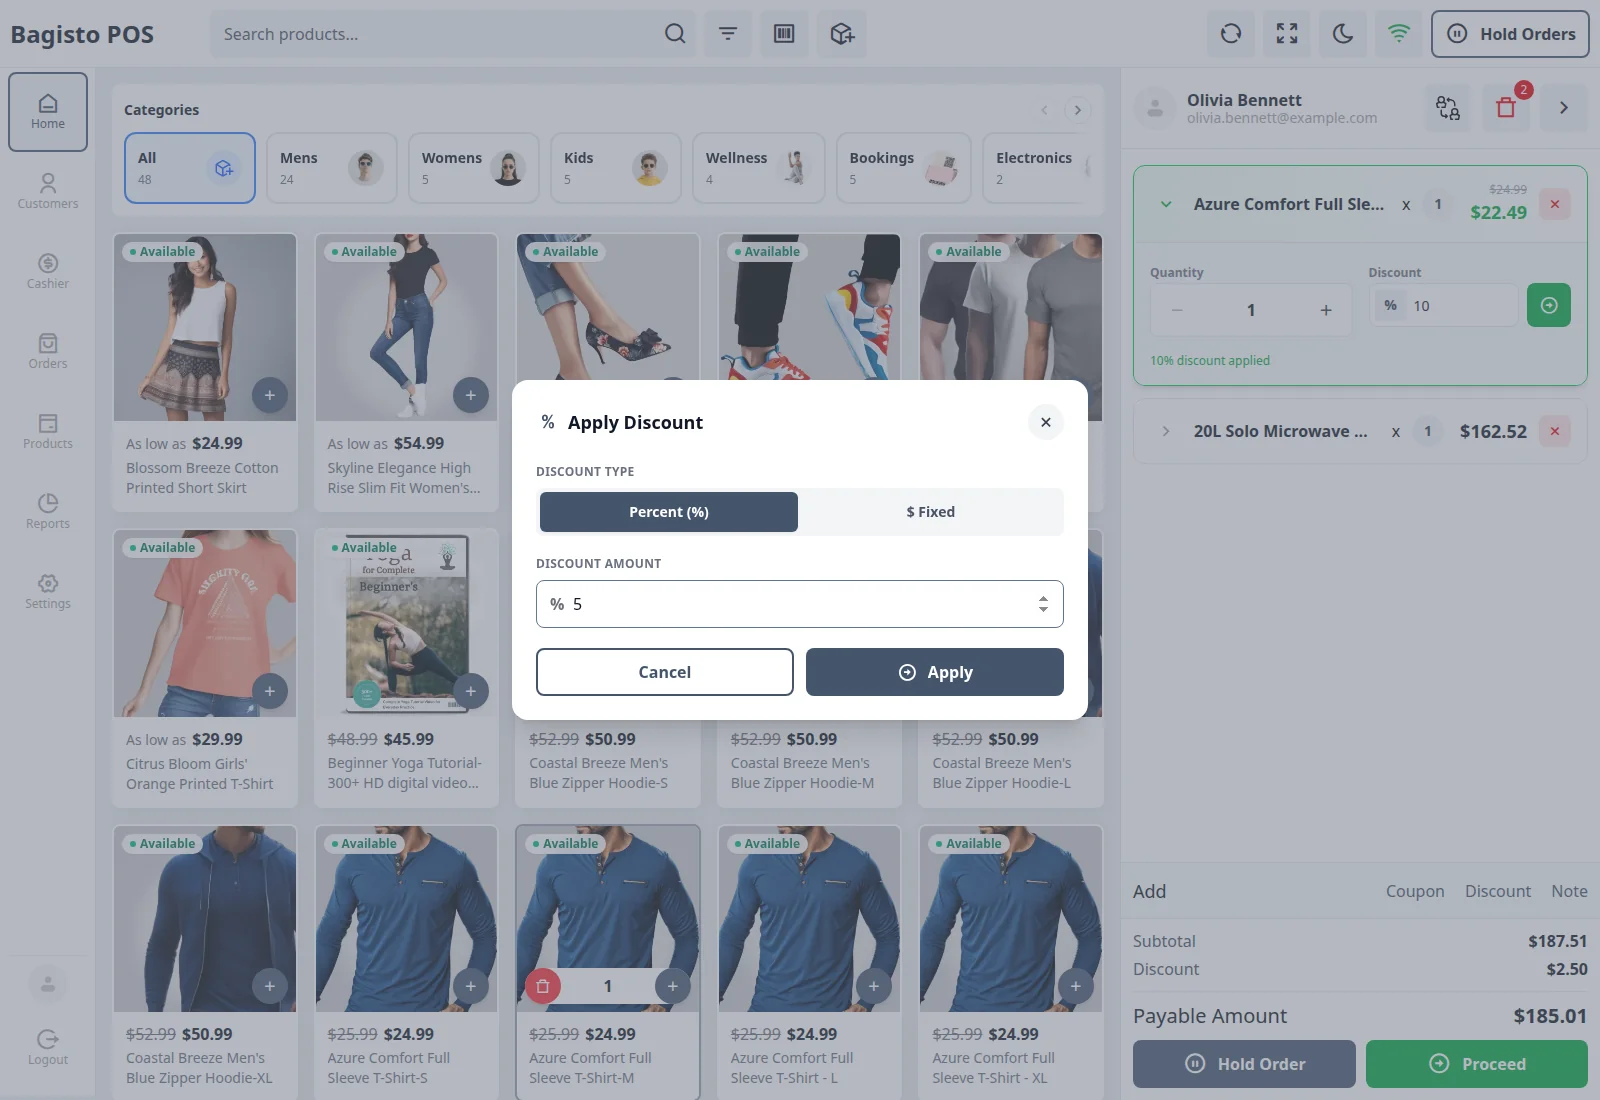Click the Logout icon
Screen dimensions: 1600x1100
coord(48,1040)
